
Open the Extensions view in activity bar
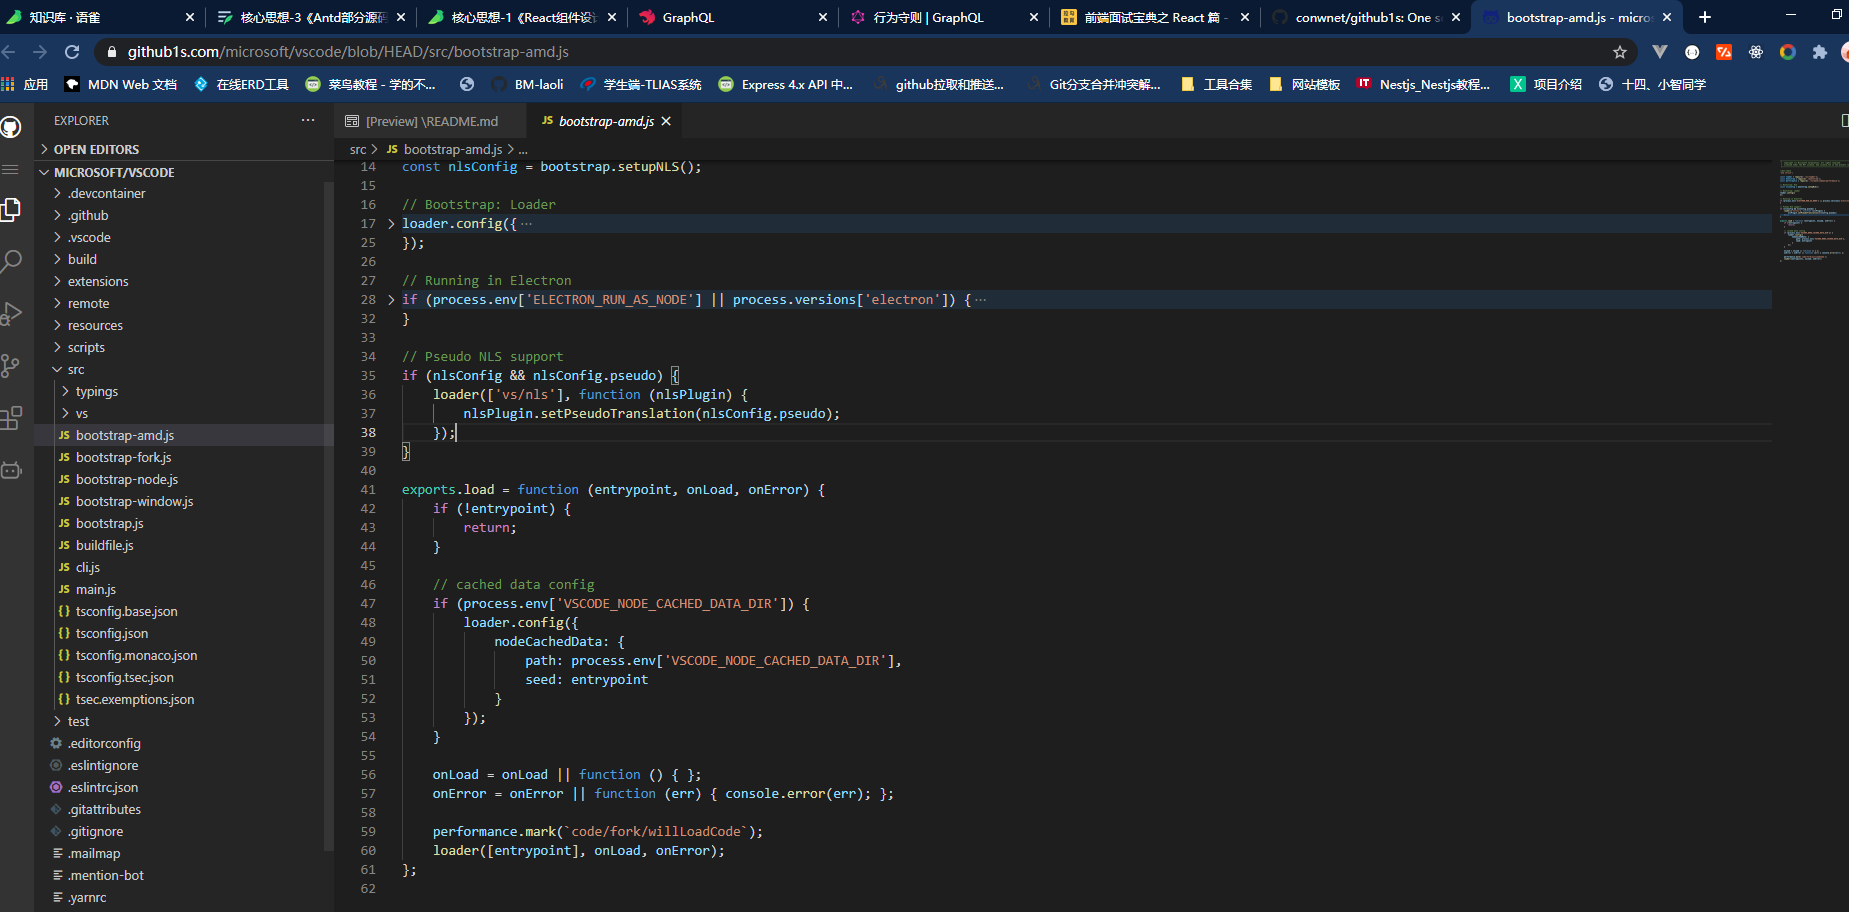tap(11, 418)
